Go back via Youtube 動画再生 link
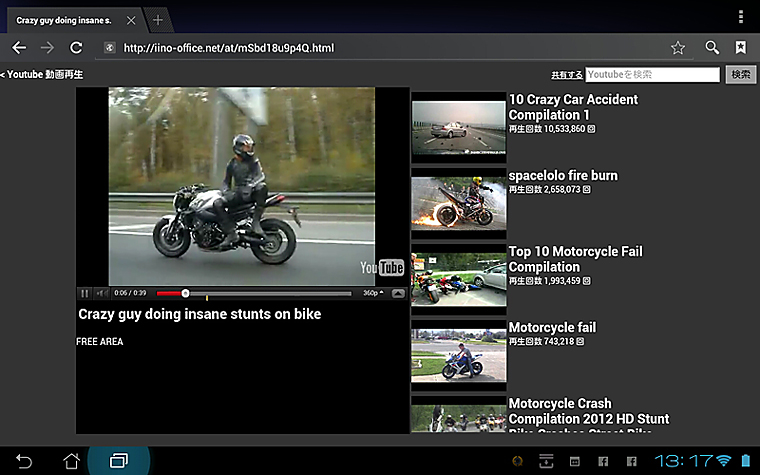This screenshot has height=475, width=760. pyautogui.click(x=42, y=74)
